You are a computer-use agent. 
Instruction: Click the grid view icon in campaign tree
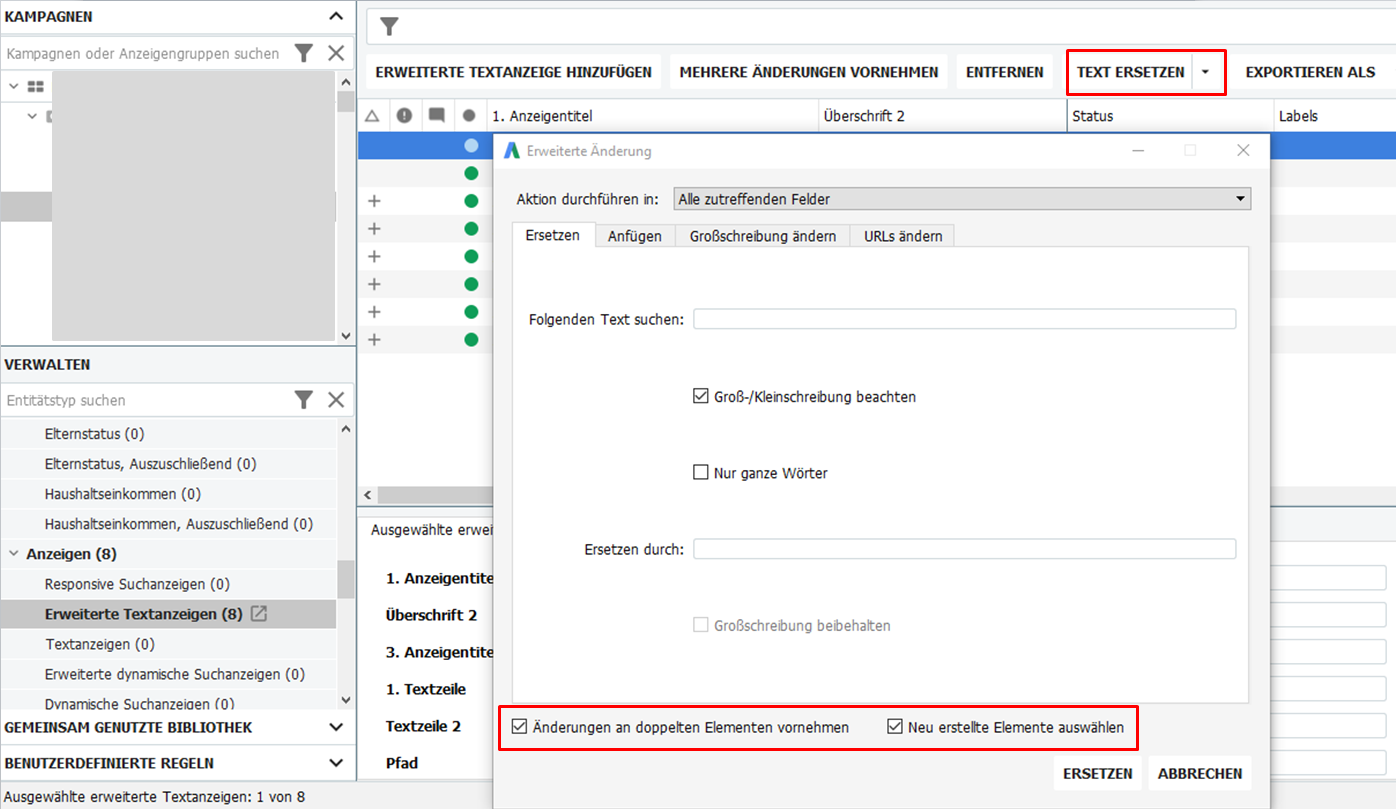(x=37, y=85)
